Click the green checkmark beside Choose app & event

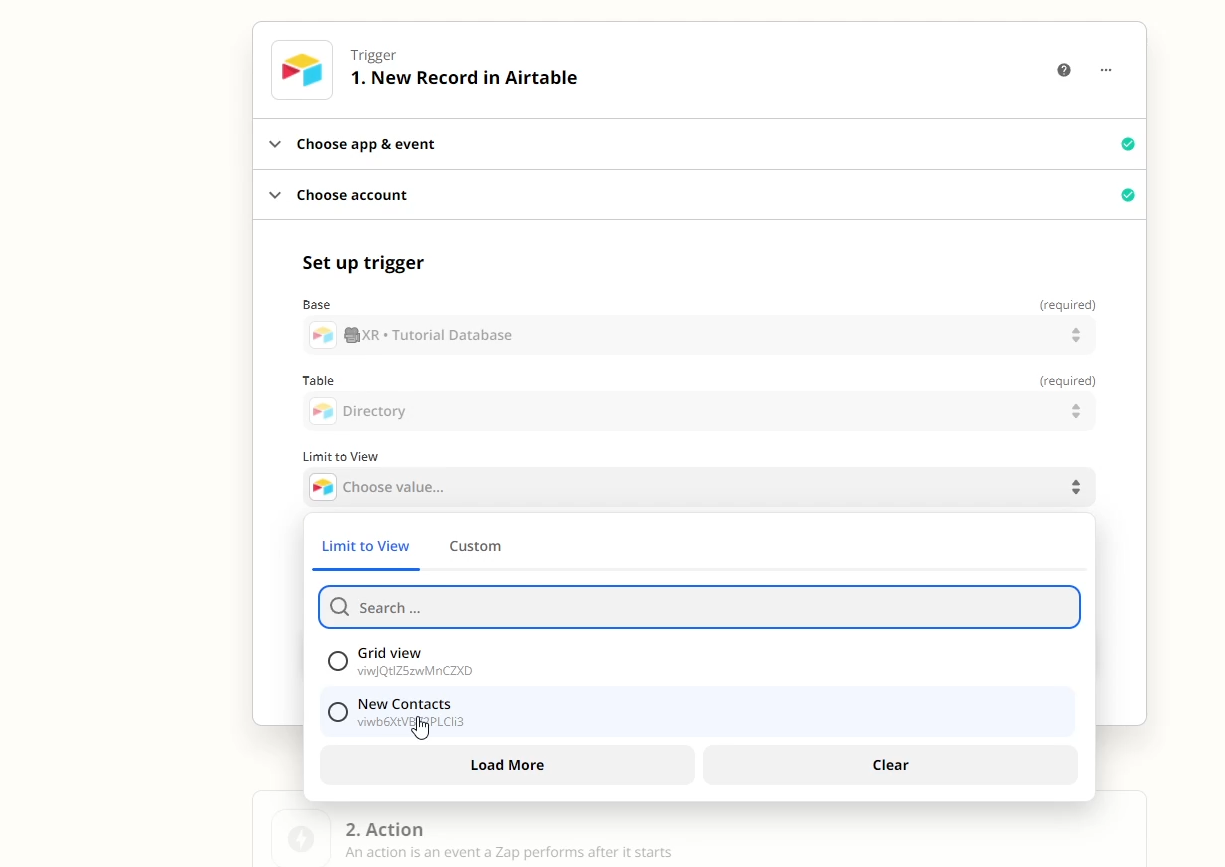[1128, 144]
